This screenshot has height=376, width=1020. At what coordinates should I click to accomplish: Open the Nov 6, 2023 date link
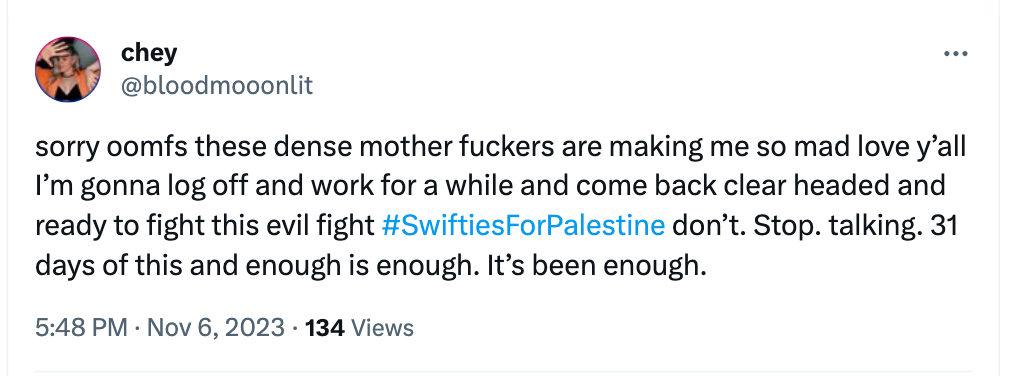216,327
